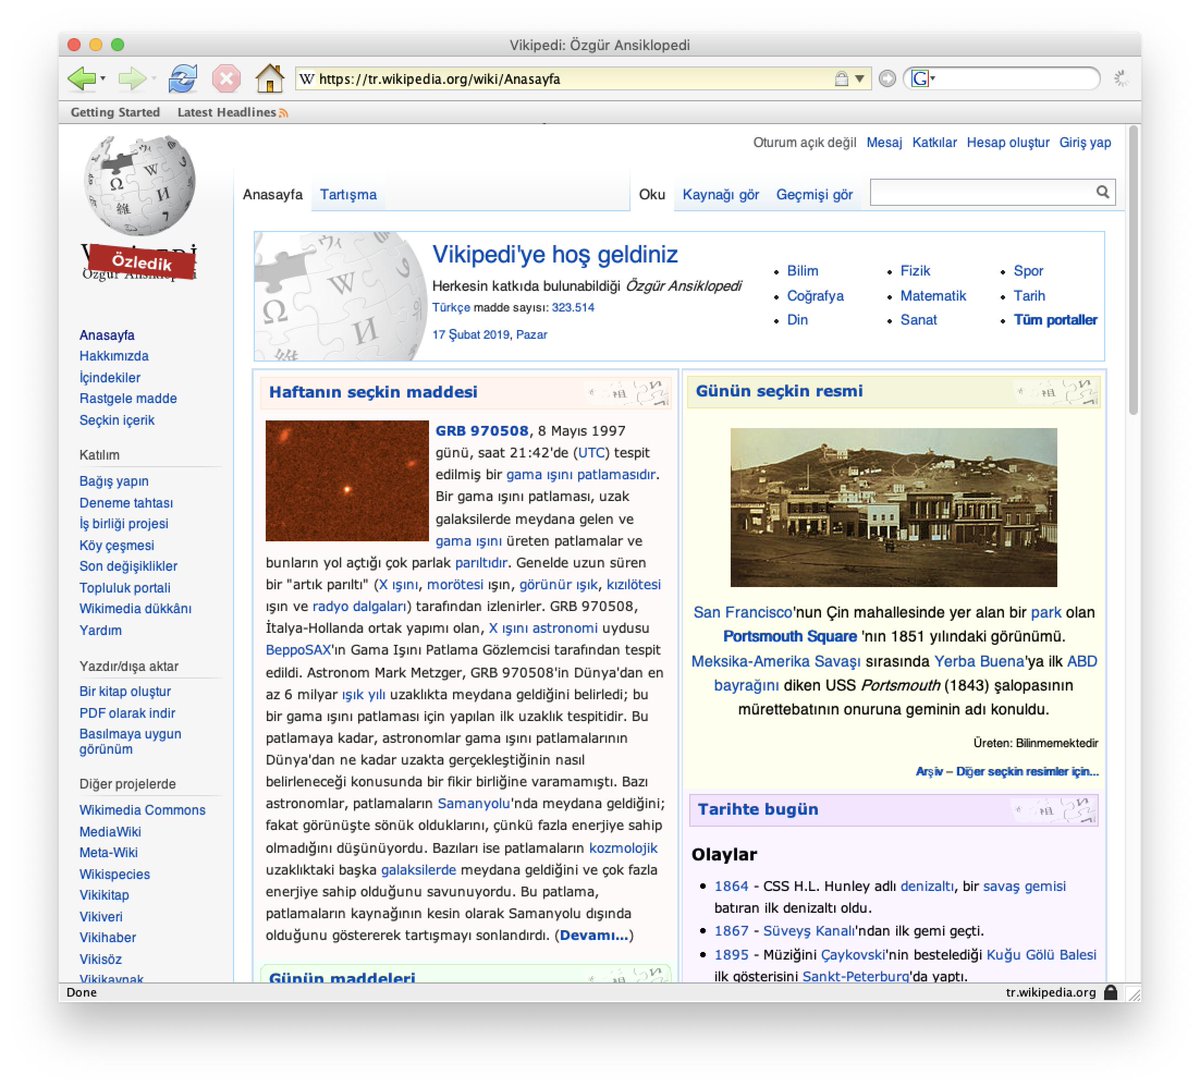Go to the Home page icon

pyautogui.click(x=270, y=78)
